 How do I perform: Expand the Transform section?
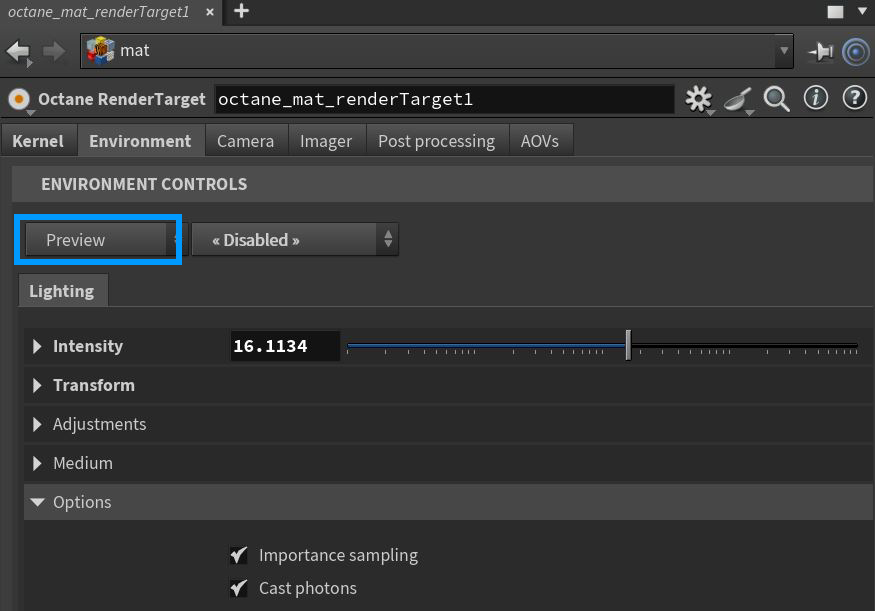[x=37, y=385]
